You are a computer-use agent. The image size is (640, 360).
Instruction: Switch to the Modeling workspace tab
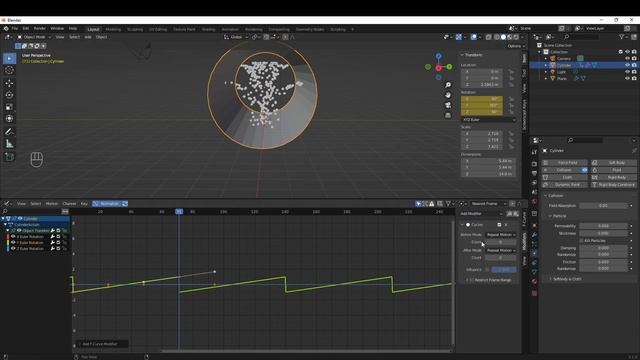point(113,29)
